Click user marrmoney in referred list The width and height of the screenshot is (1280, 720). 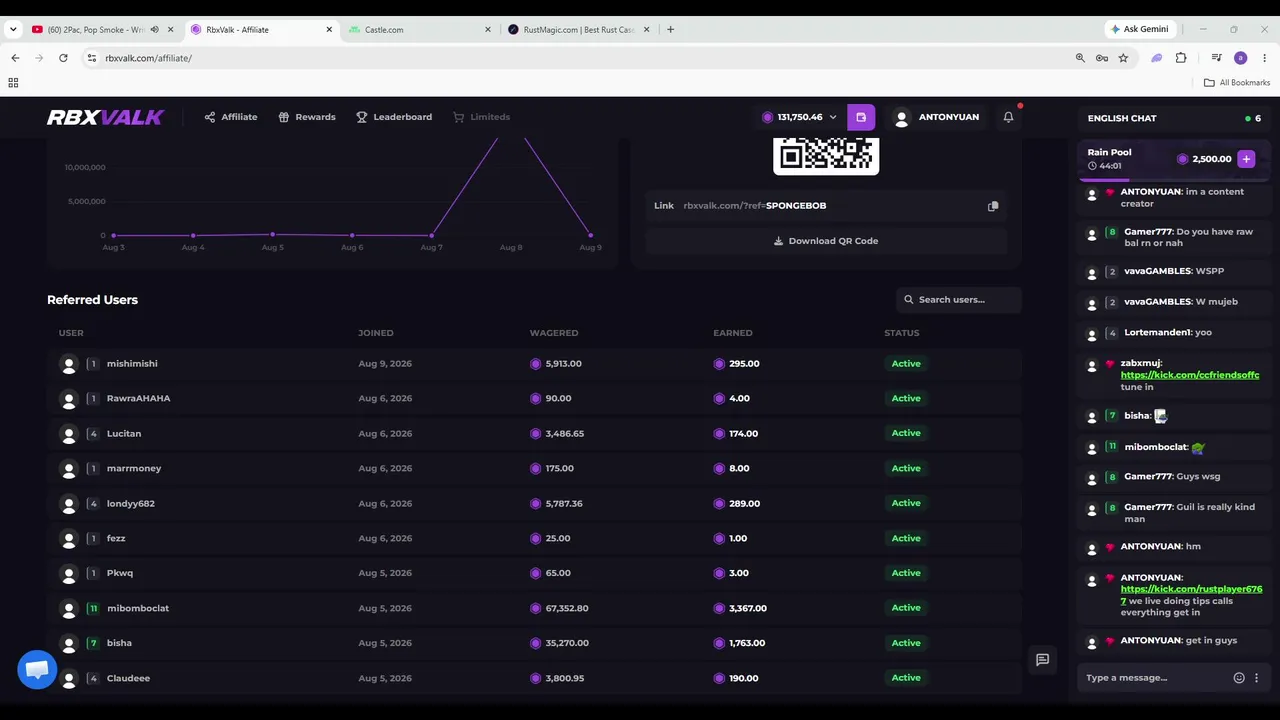134,469
